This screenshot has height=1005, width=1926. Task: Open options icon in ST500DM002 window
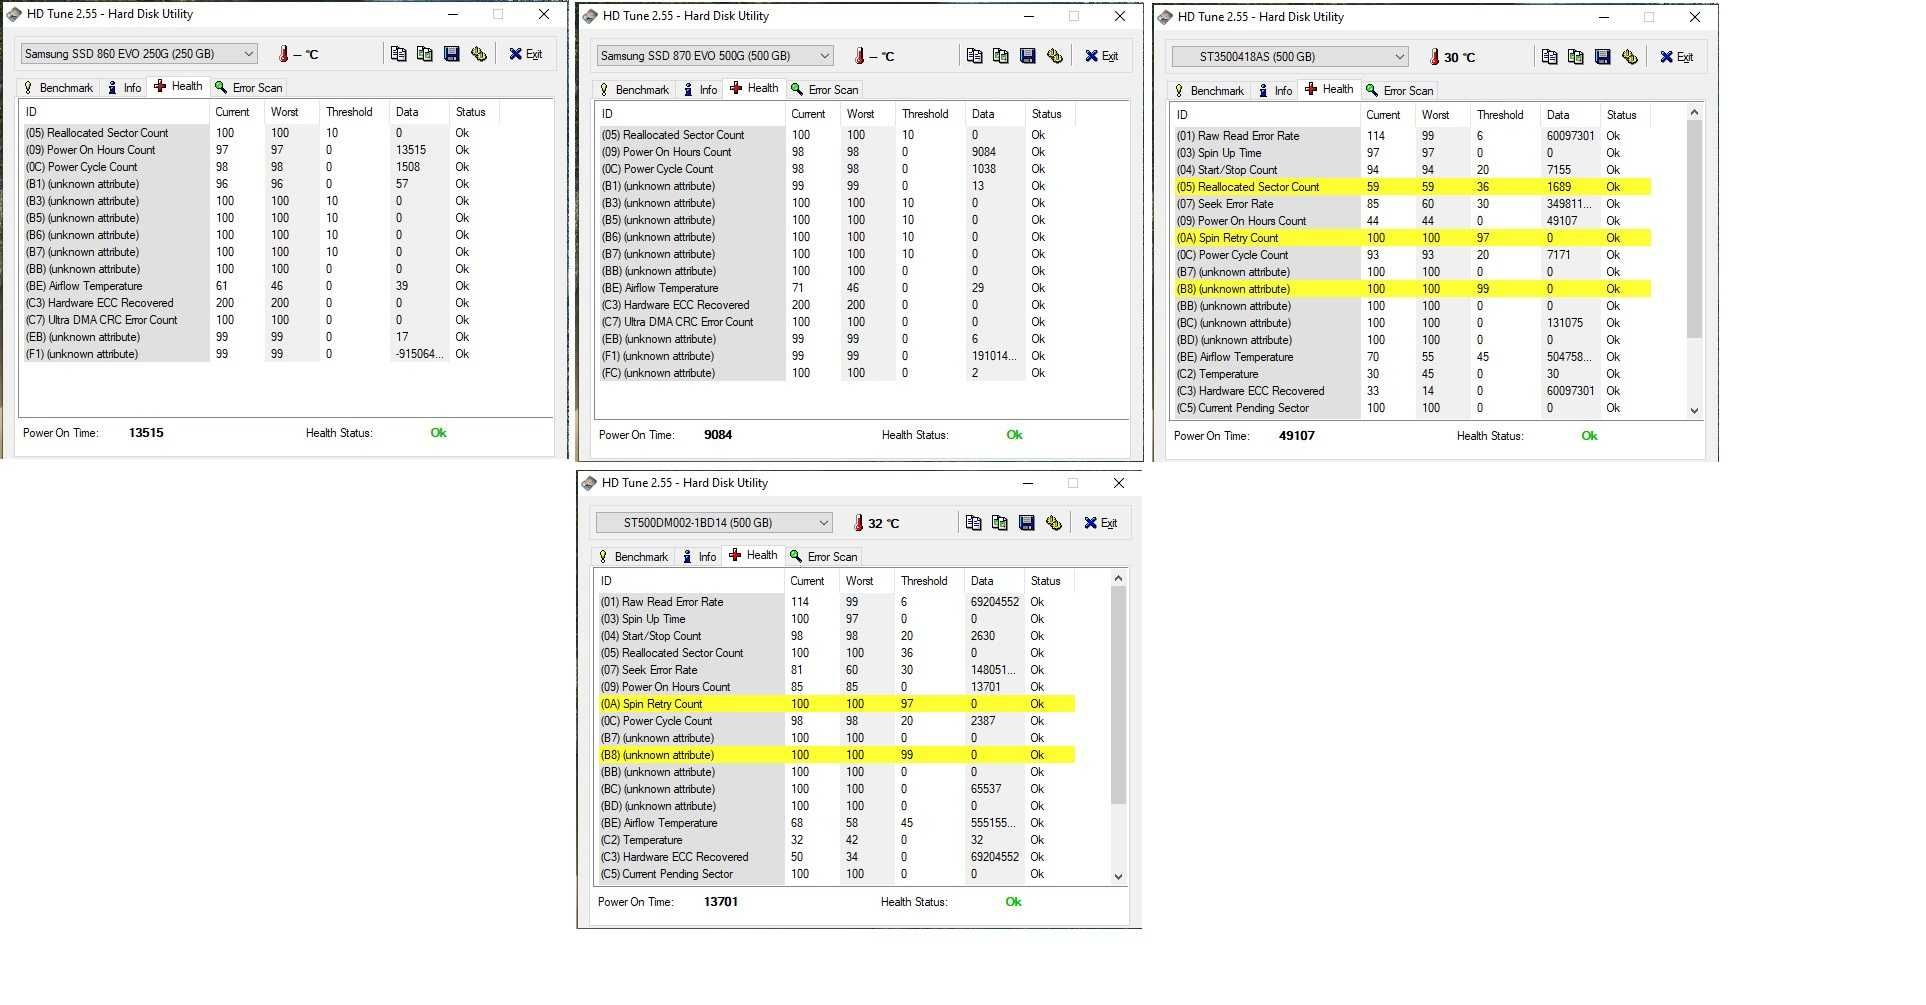pyautogui.click(x=1054, y=523)
